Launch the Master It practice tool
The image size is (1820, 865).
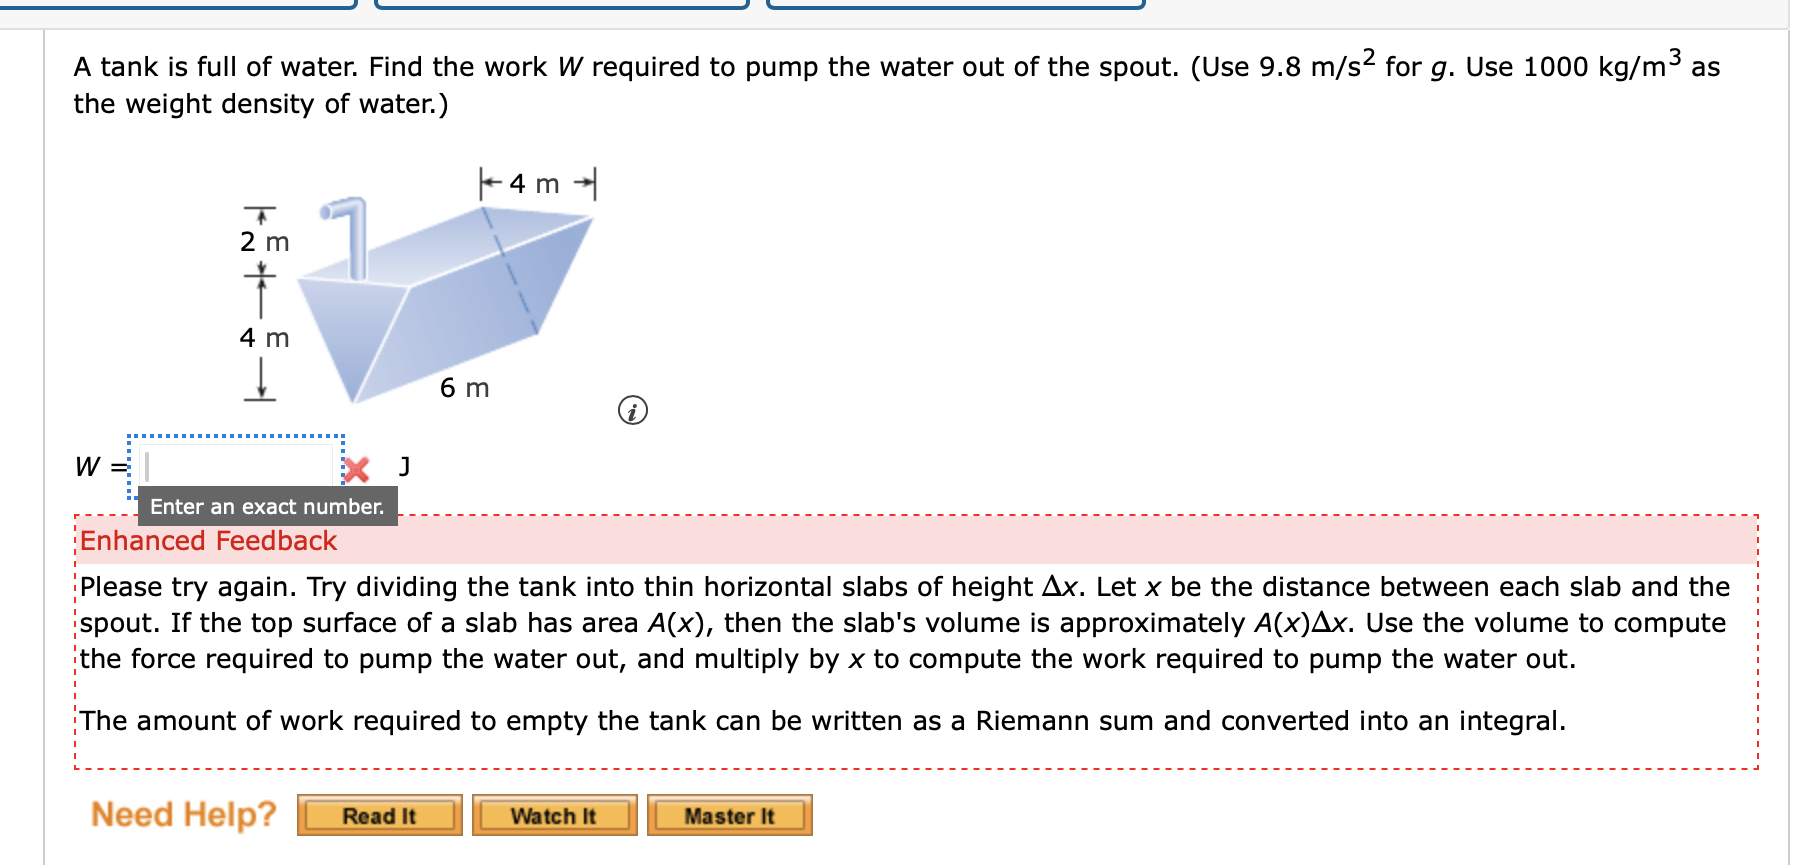click(x=729, y=815)
